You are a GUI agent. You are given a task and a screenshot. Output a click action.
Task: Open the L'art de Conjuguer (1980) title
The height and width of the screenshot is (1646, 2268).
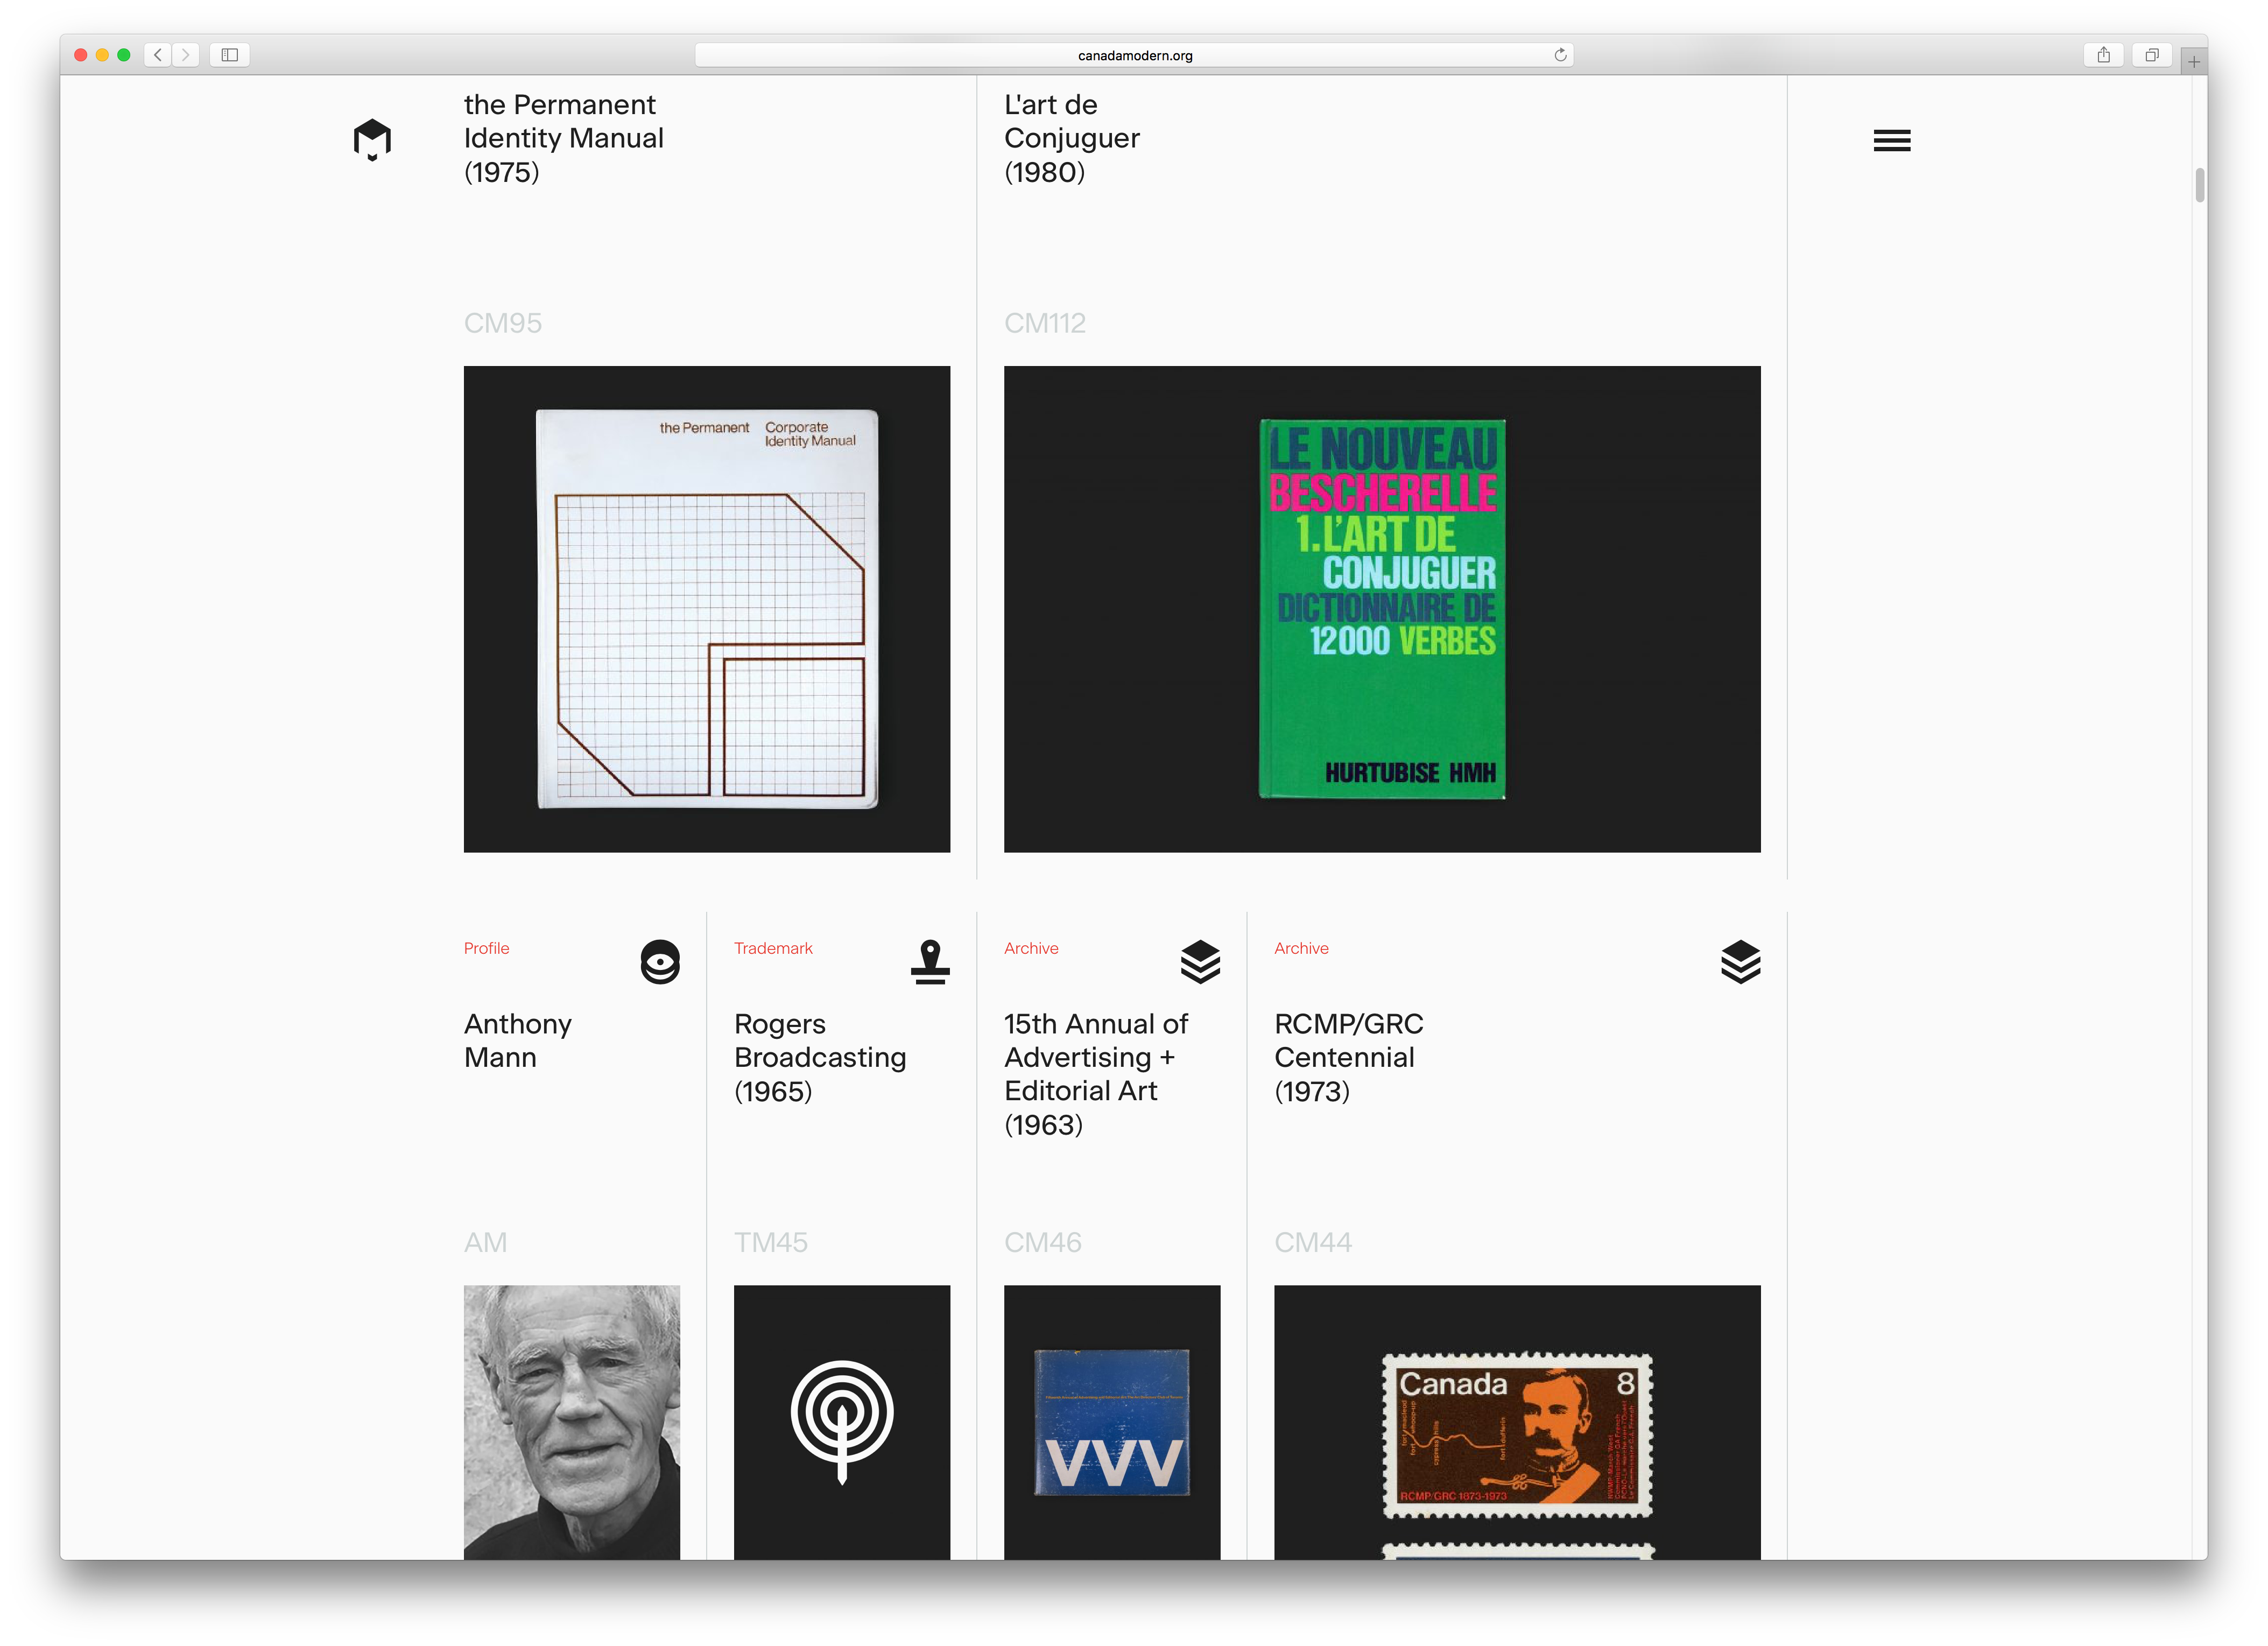coord(1071,138)
